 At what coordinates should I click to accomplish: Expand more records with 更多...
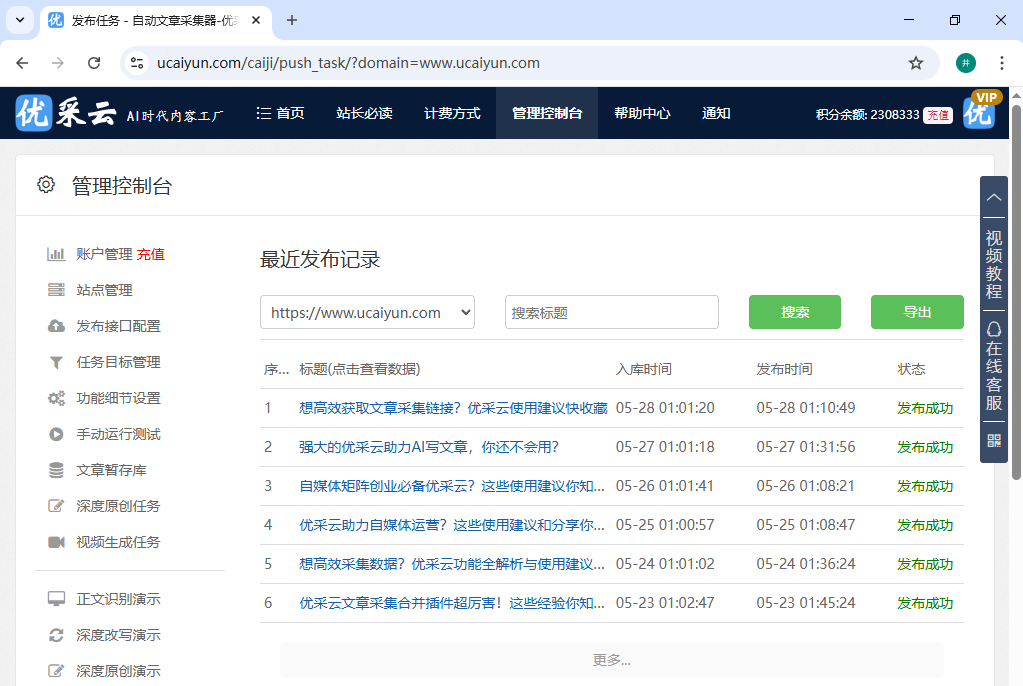(611, 659)
